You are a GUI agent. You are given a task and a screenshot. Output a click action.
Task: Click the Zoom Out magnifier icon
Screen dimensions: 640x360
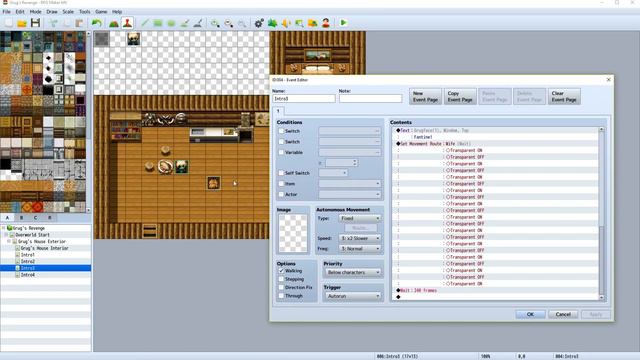pos(229,23)
